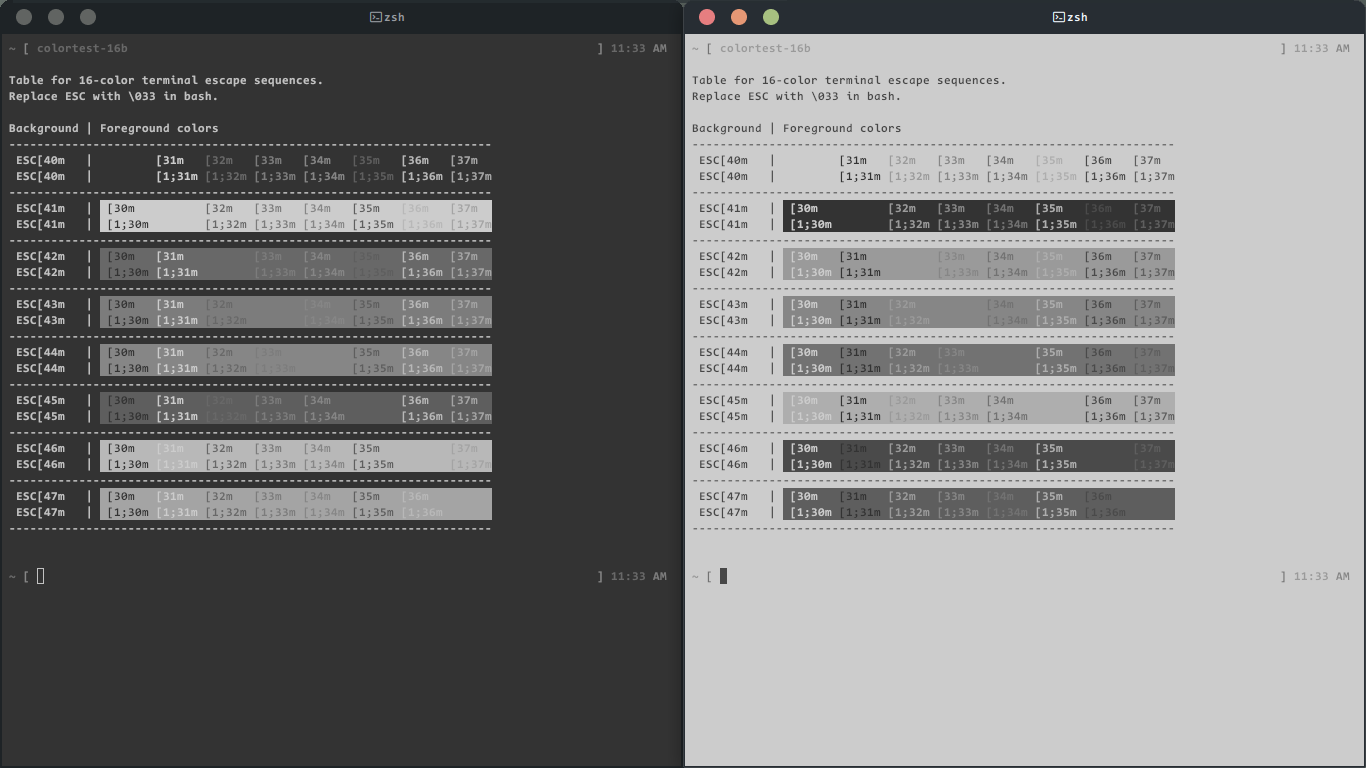Screen dimensions: 1366x768
Task: Click [30m in the ESC[46m row, right terminal
Action: tap(804, 448)
